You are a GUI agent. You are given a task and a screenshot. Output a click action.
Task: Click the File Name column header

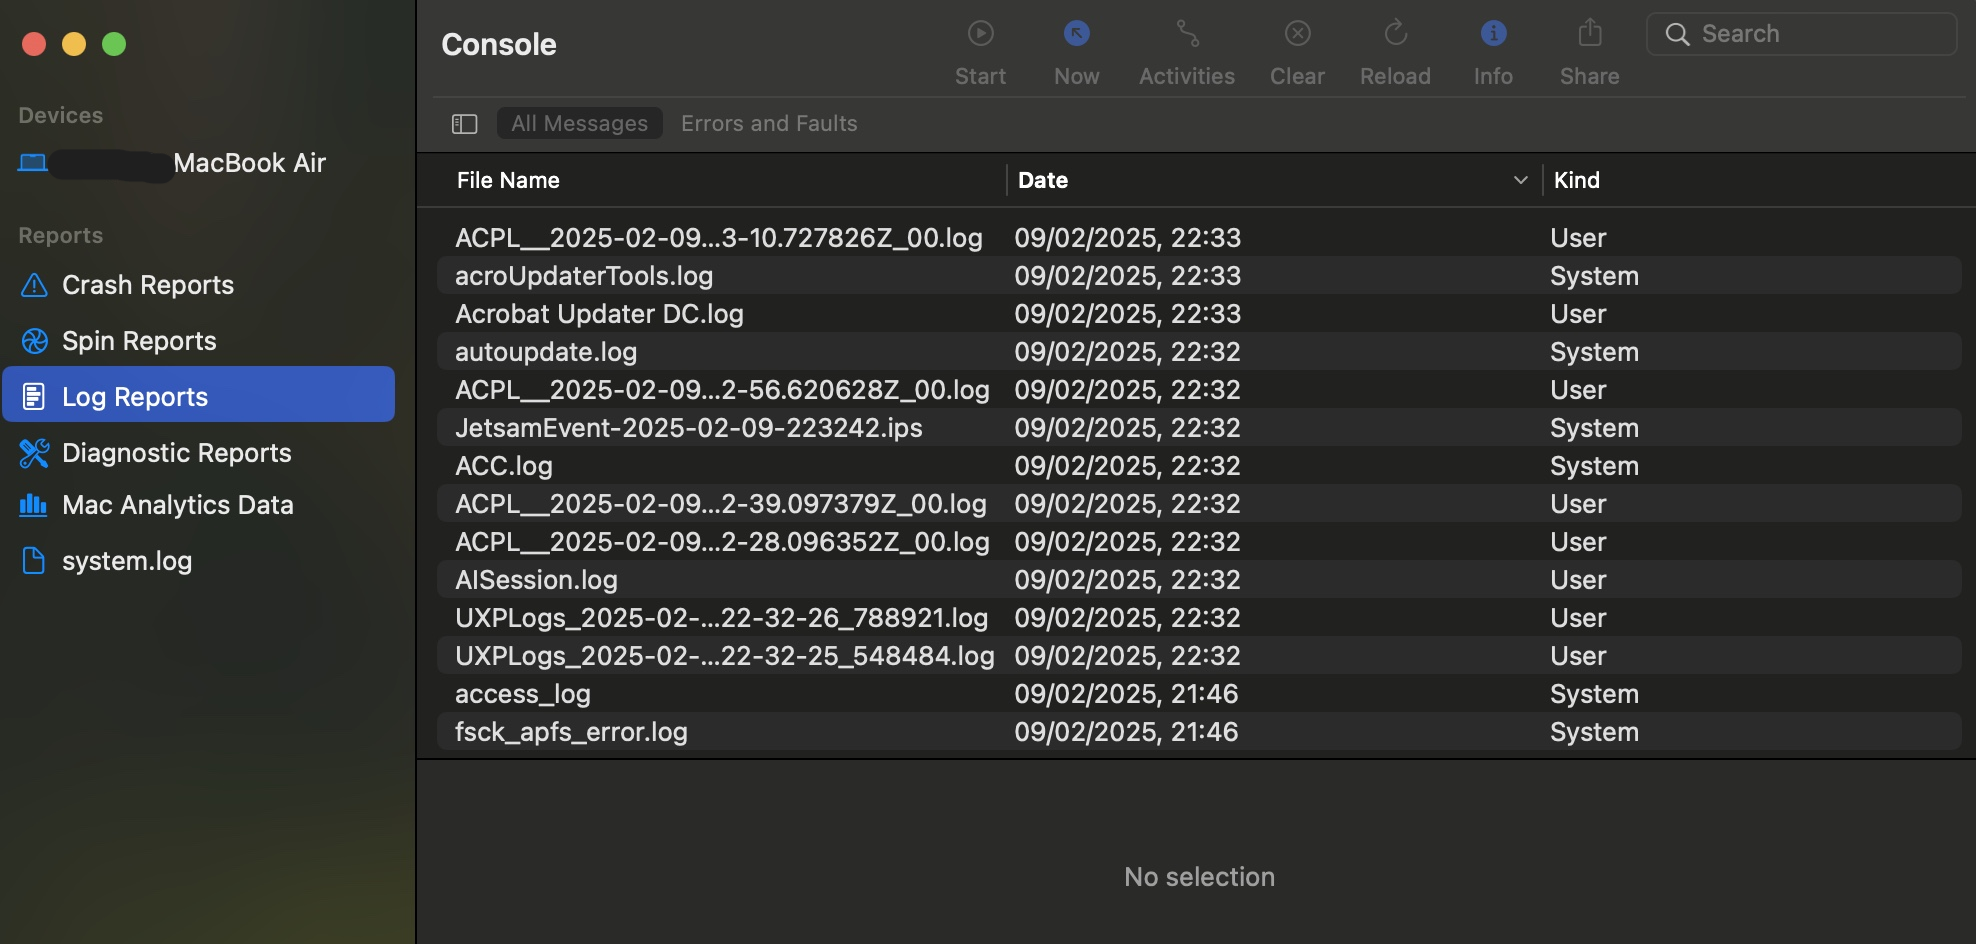tap(507, 180)
